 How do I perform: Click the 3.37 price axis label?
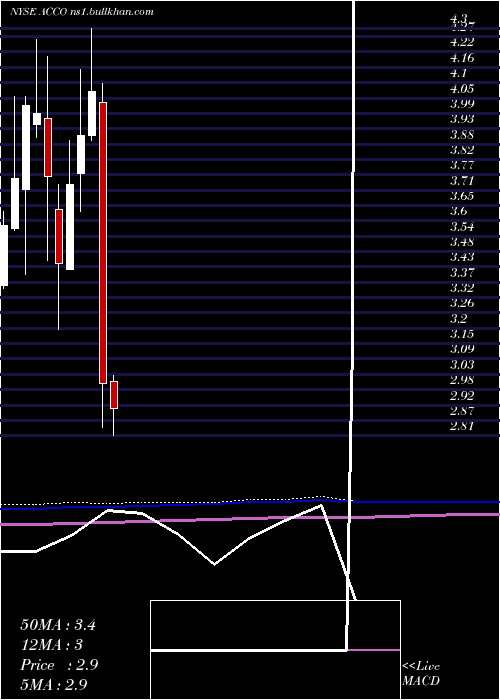pos(462,272)
